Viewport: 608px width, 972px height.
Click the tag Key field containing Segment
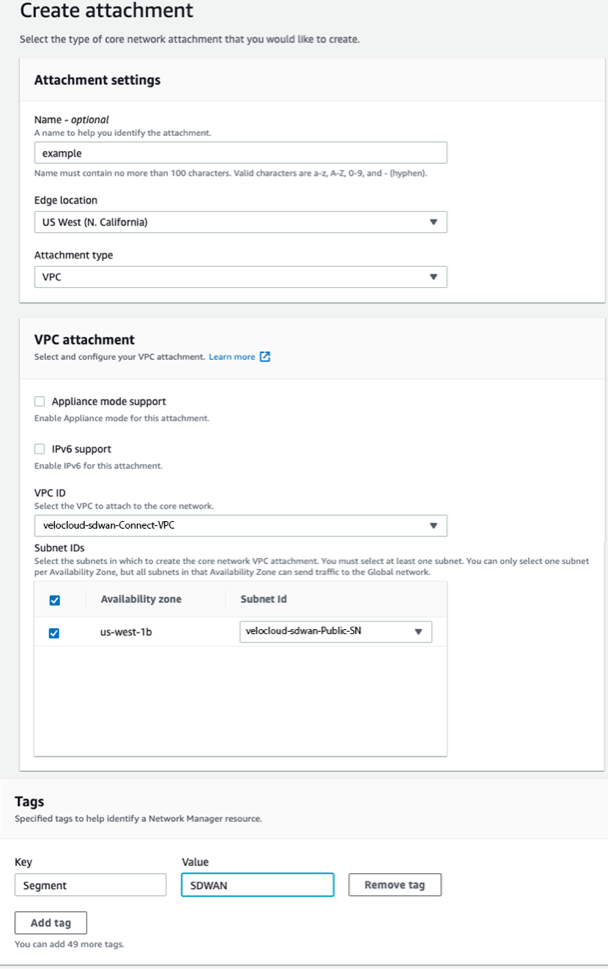(x=90, y=885)
